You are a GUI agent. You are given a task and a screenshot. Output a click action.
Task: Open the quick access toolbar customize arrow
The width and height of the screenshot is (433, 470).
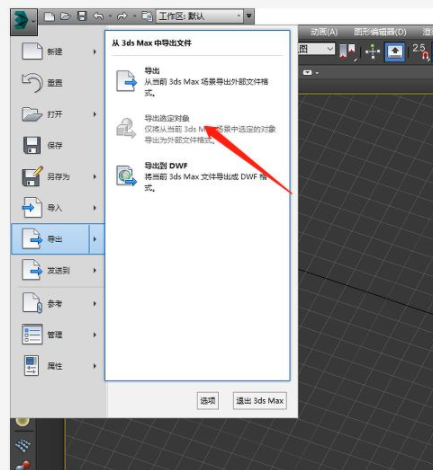(x=249, y=16)
